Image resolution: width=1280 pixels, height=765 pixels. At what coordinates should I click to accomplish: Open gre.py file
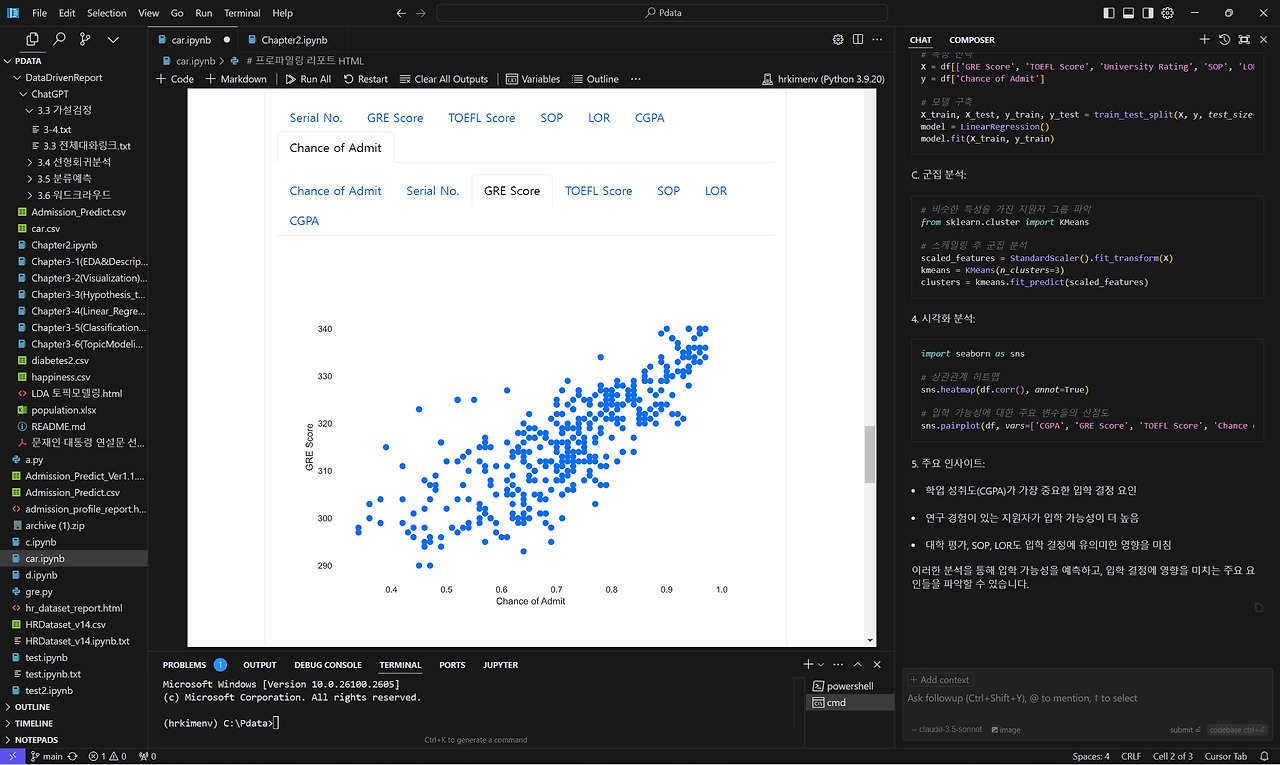tap(38, 592)
